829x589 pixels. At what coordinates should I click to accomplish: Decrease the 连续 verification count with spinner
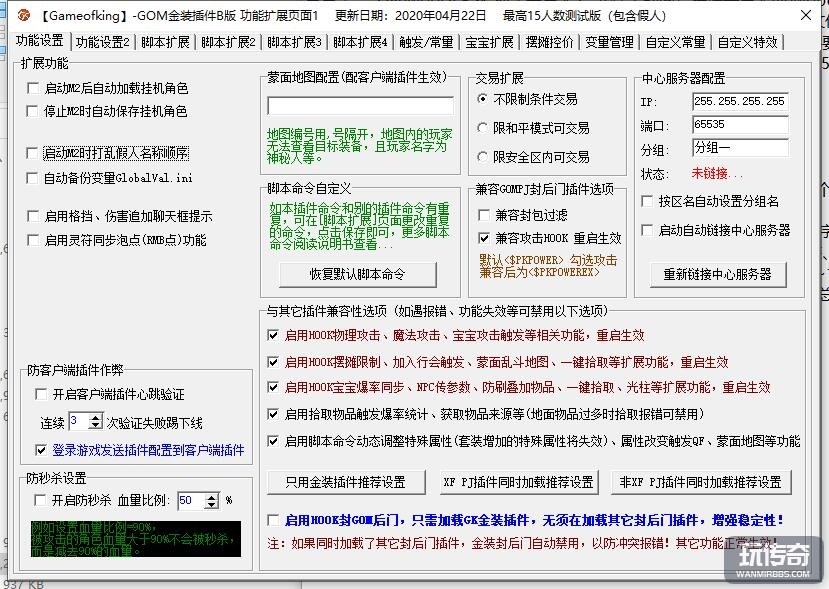tap(95, 426)
